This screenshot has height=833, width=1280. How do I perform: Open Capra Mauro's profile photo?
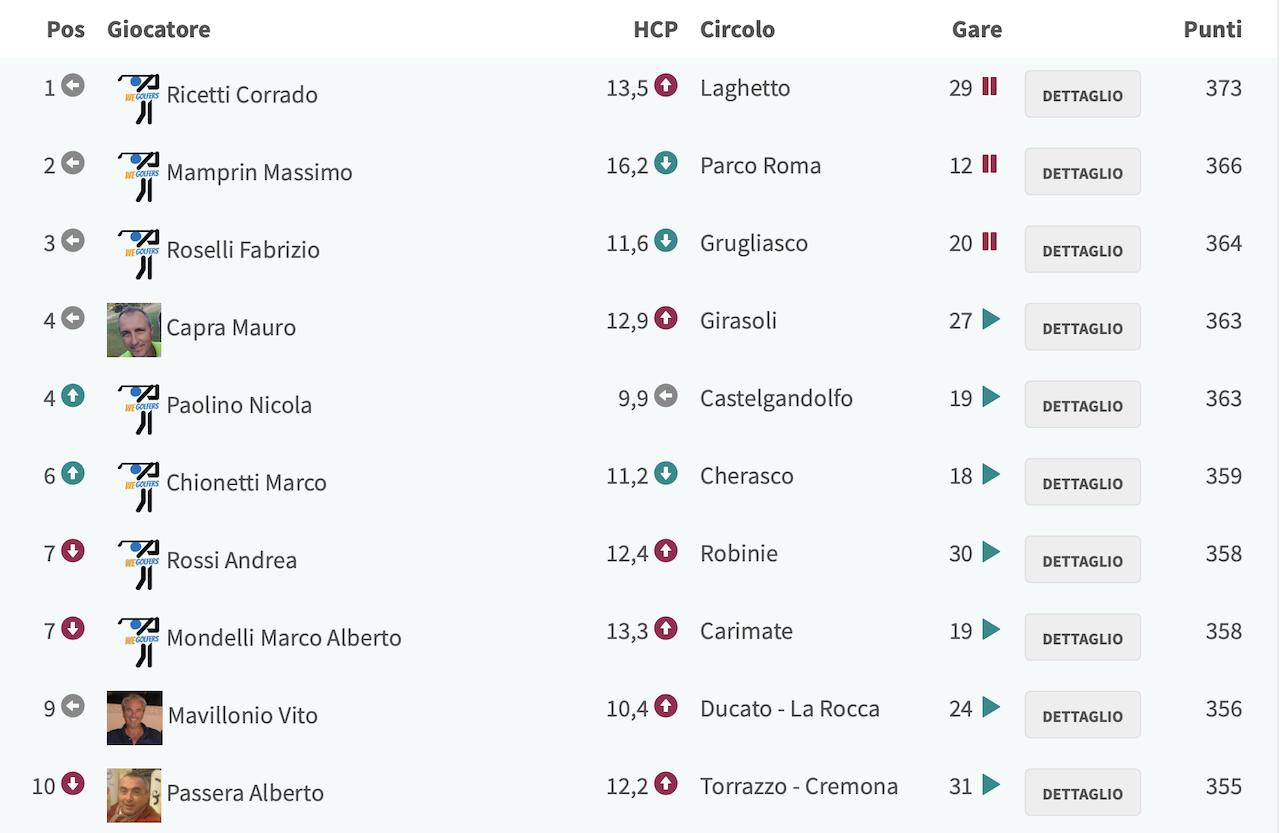pyautogui.click(x=134, y=330)
